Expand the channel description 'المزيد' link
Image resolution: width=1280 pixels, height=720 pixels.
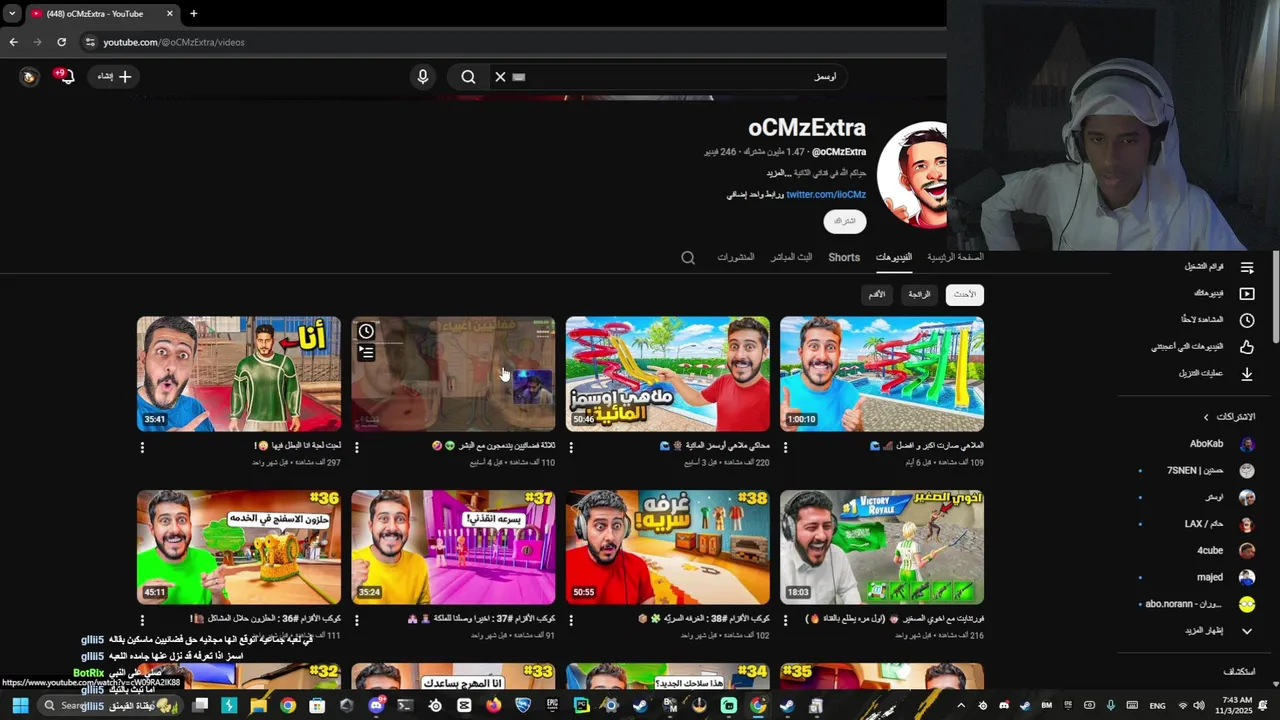[779, 173]
